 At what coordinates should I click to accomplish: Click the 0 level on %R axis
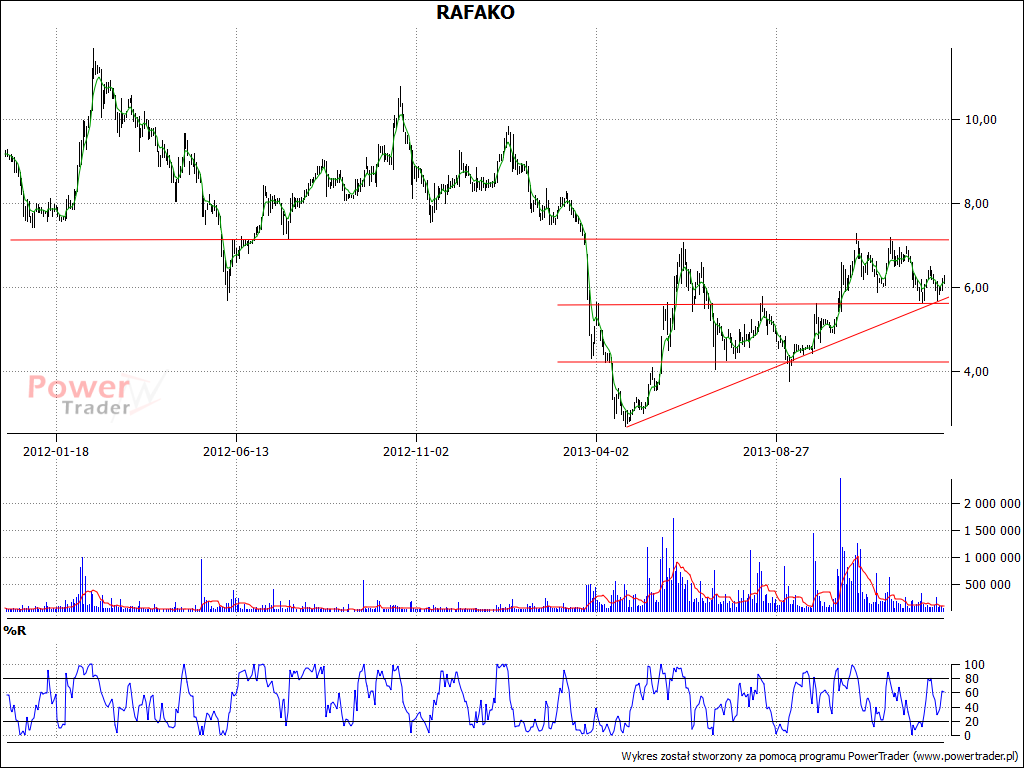coord(966,736)
